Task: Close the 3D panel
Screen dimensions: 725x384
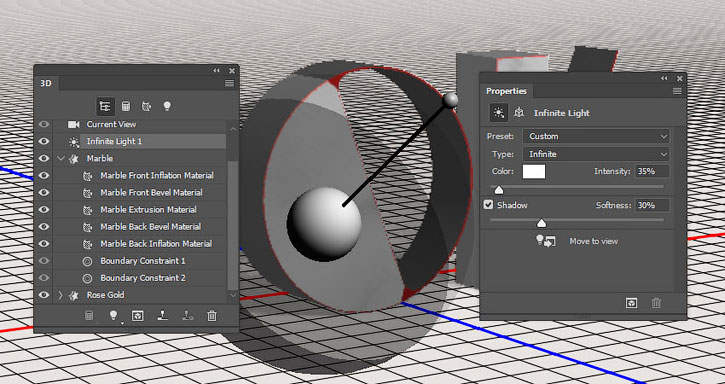Action: pos(232,70)
